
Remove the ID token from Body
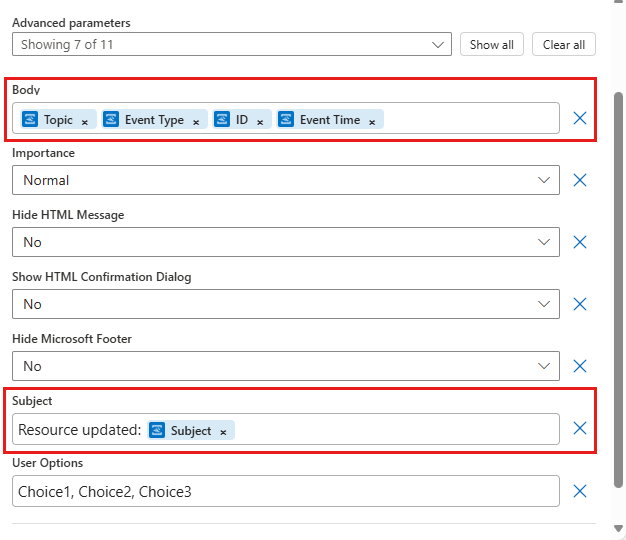point(260,121)
